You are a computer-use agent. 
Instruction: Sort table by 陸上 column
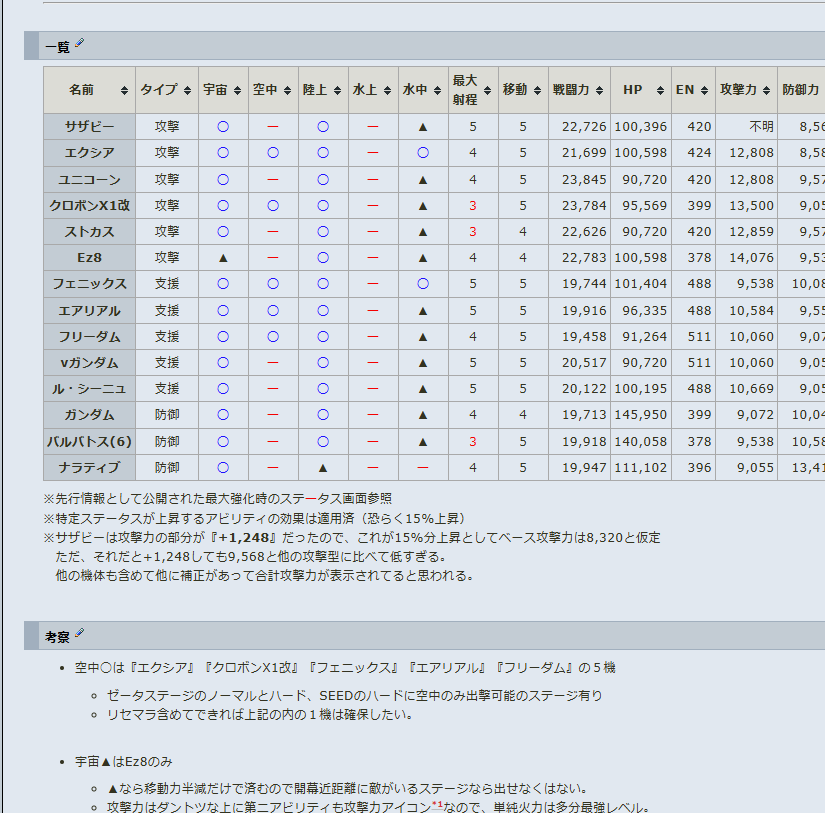tap(323, 90)
